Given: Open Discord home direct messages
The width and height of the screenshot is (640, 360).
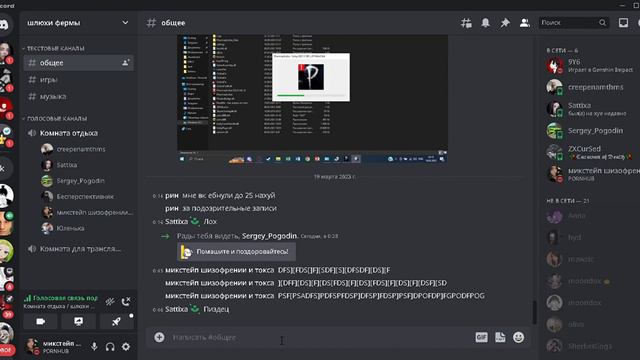Looking at the screenshot, I should (4, 24).
